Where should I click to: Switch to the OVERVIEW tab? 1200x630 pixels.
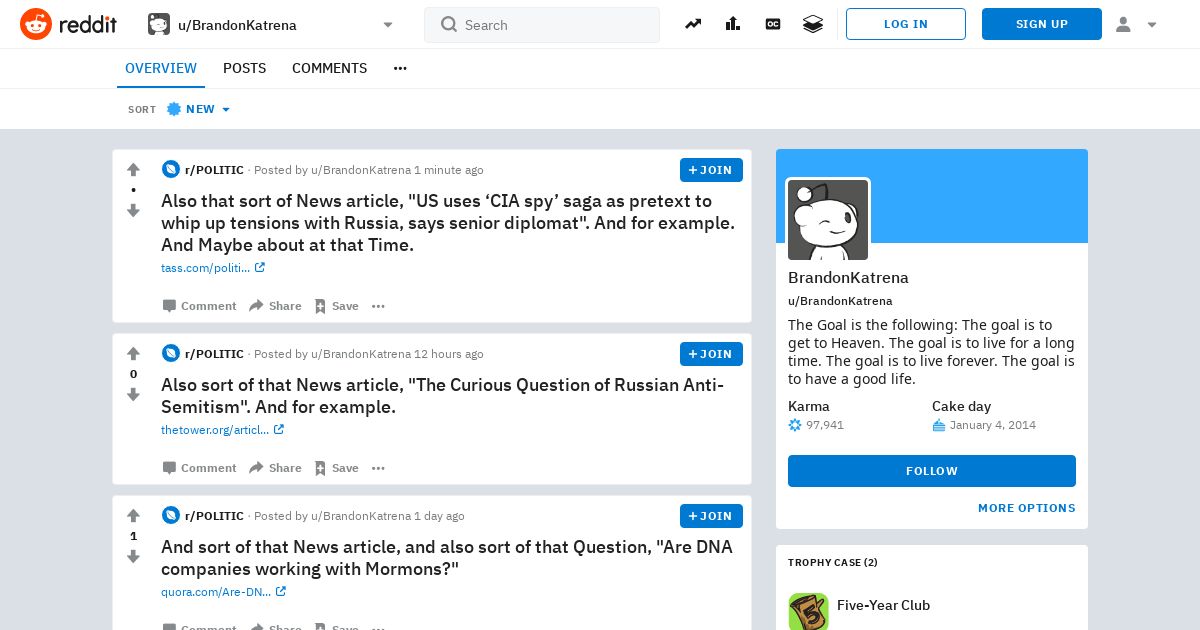(x=161, y=68)
